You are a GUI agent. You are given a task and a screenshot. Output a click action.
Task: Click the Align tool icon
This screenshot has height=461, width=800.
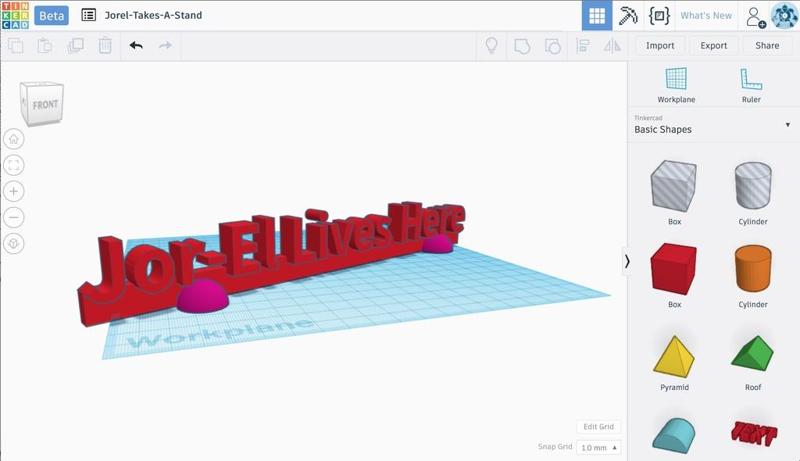(583, 46)
